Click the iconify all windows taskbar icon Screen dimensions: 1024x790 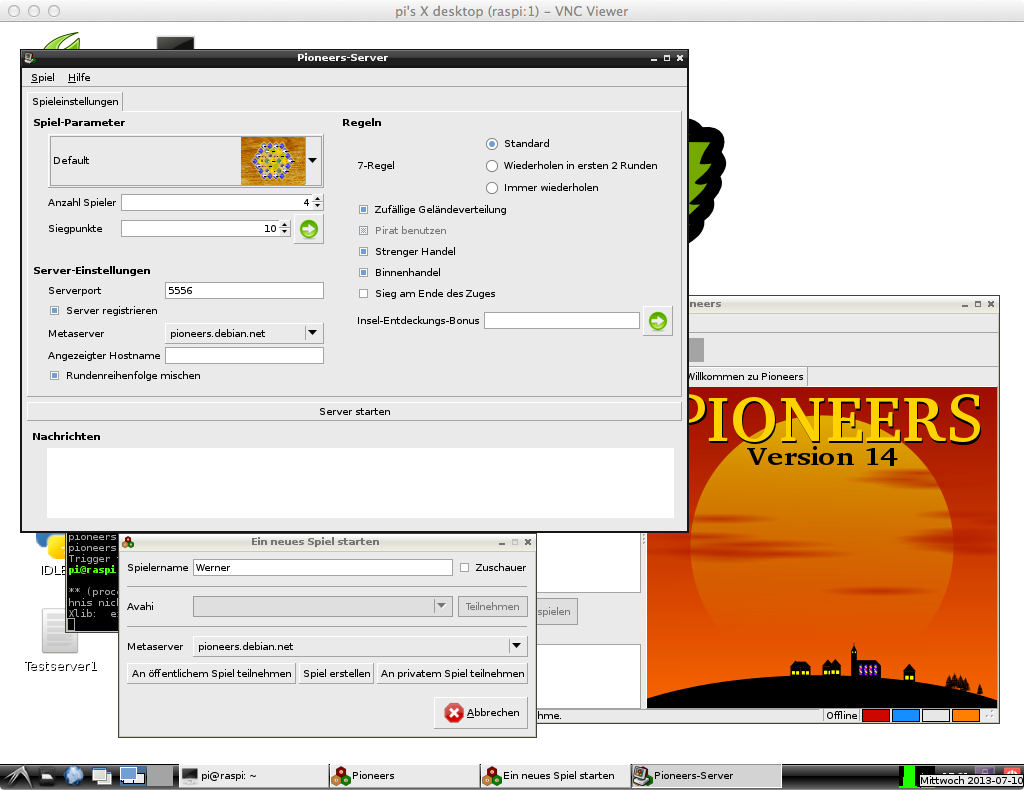[x=101, y=776]
